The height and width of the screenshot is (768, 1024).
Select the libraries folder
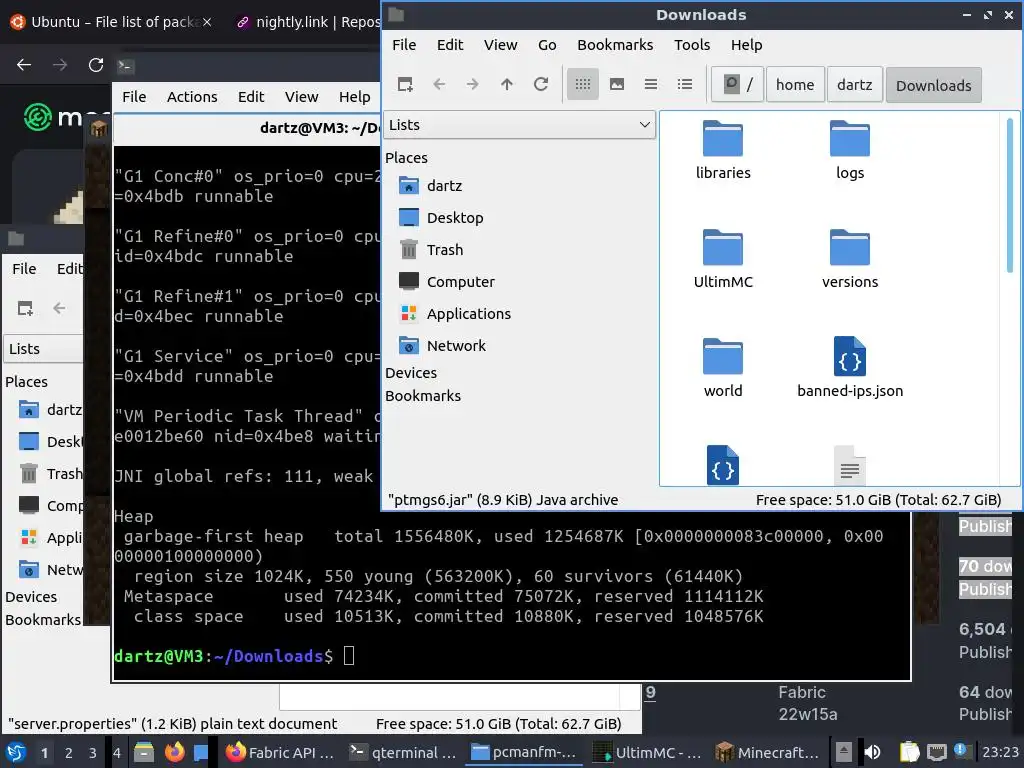pyautogui.click(x=723, y=151)
